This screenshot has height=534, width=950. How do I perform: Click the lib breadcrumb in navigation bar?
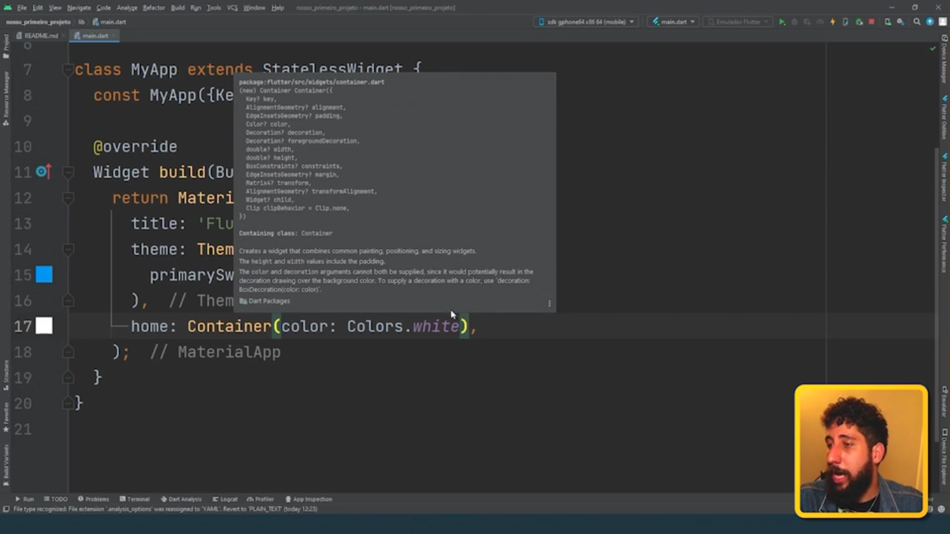[81, 22]
